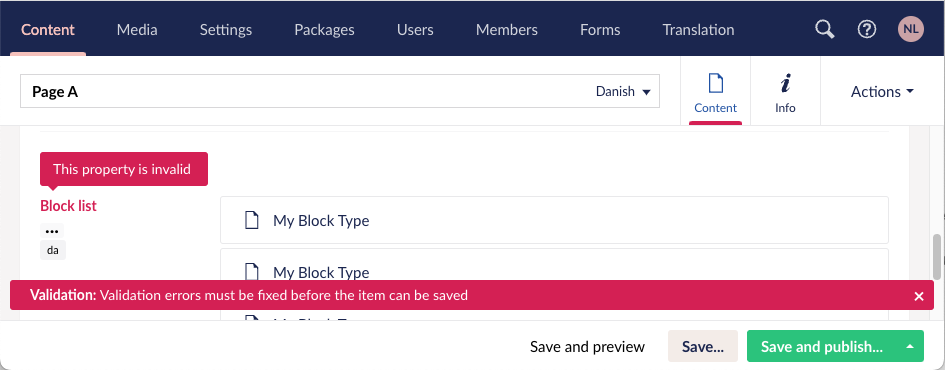Dismiss the validation error notification
Image resolution: width=945 pixels, height=370 pixels.
pos(918,296)
